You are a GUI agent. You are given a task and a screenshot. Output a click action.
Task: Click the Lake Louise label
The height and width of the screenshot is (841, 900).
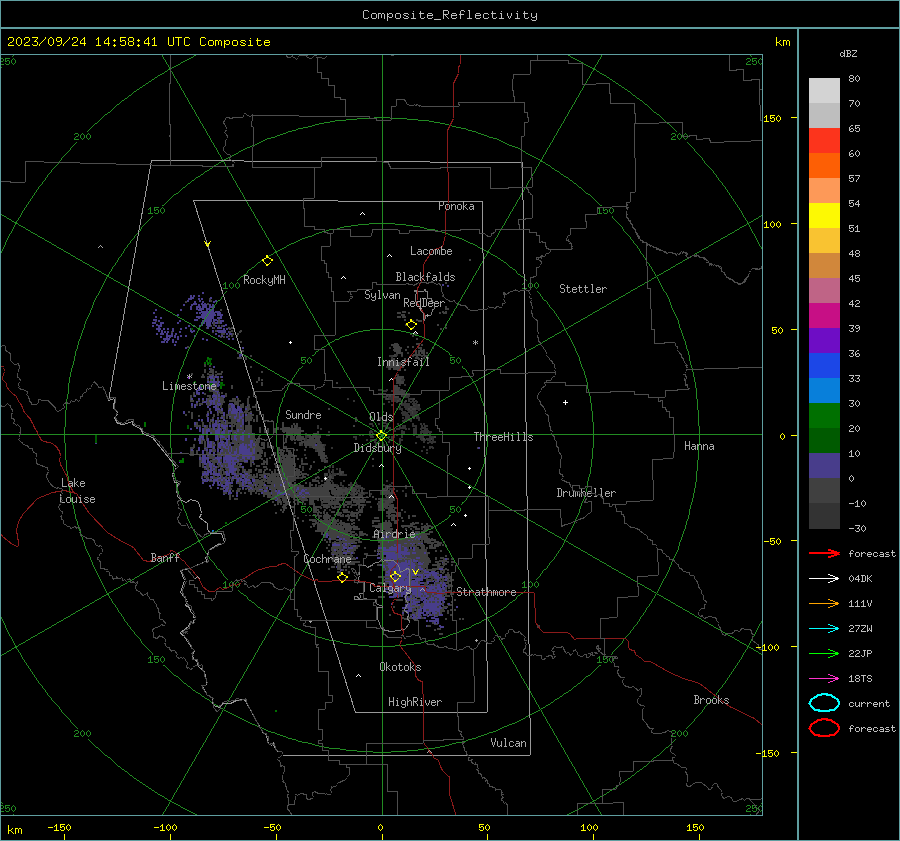pos(77,491)
